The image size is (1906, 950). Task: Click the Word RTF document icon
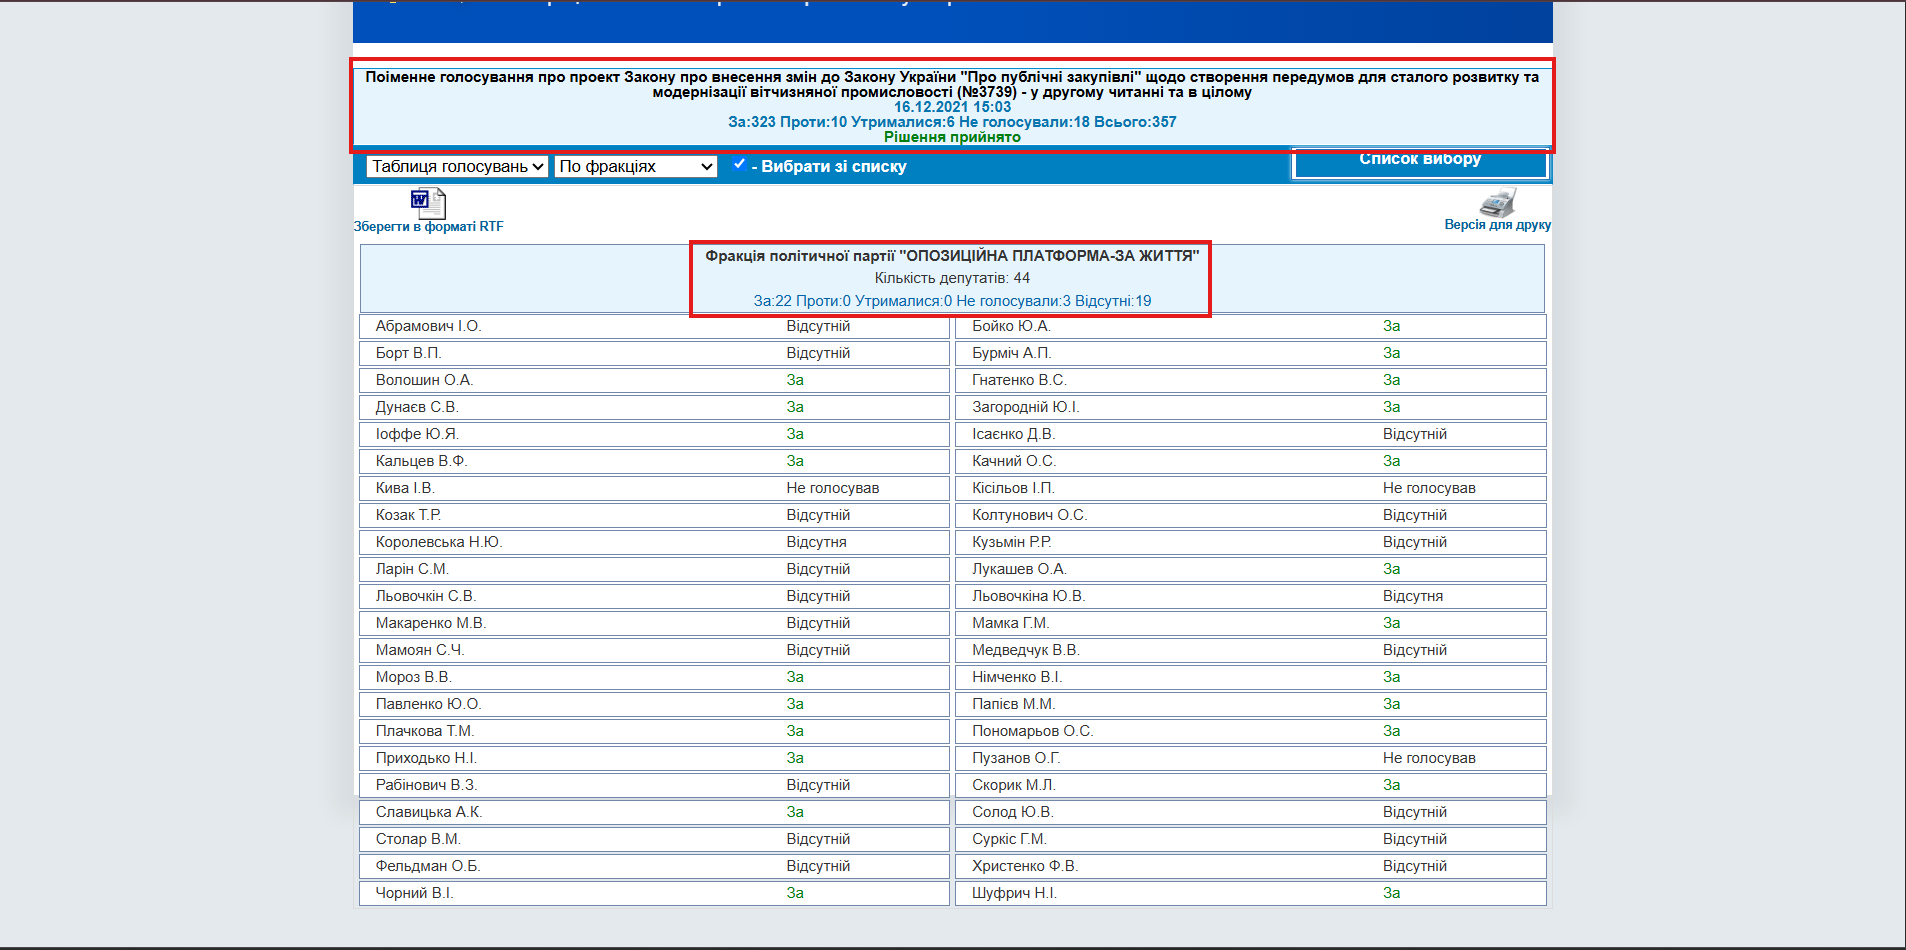click(428, 203)
